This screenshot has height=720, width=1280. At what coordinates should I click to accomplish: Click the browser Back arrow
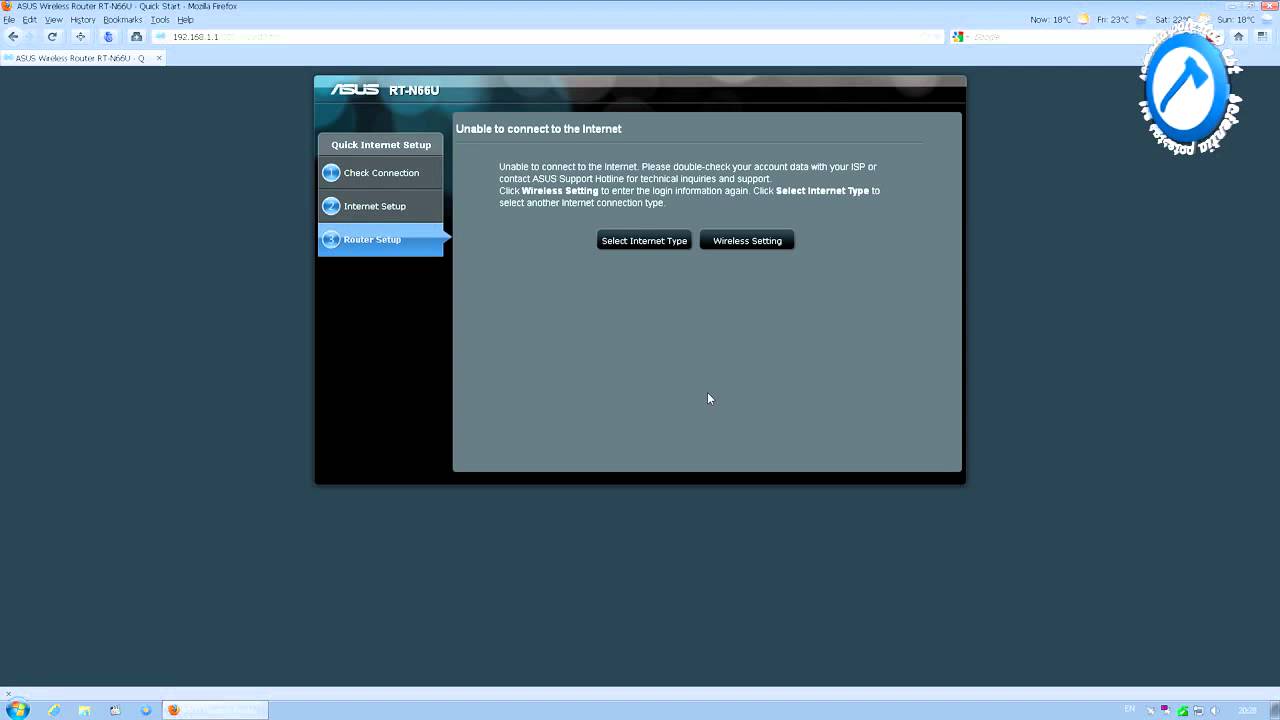tap(13, 37)
